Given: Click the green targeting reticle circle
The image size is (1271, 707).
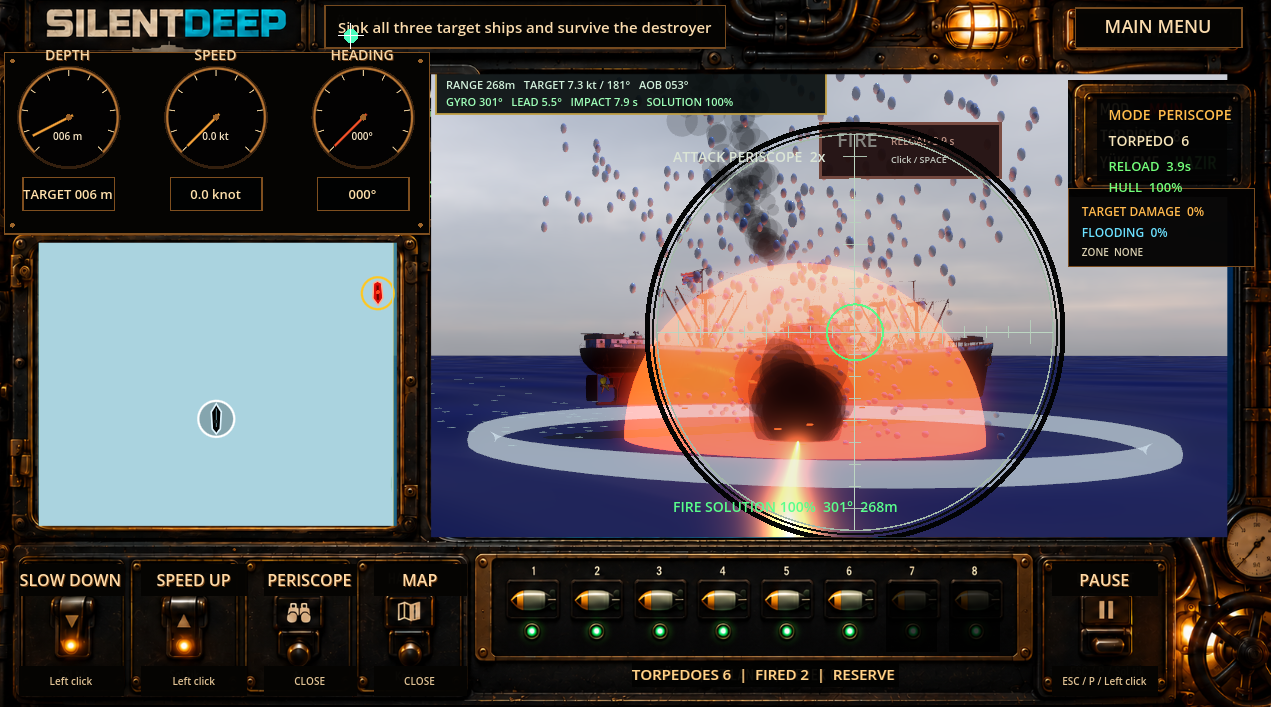Looking at the screenshot, I should coord(855,332).
